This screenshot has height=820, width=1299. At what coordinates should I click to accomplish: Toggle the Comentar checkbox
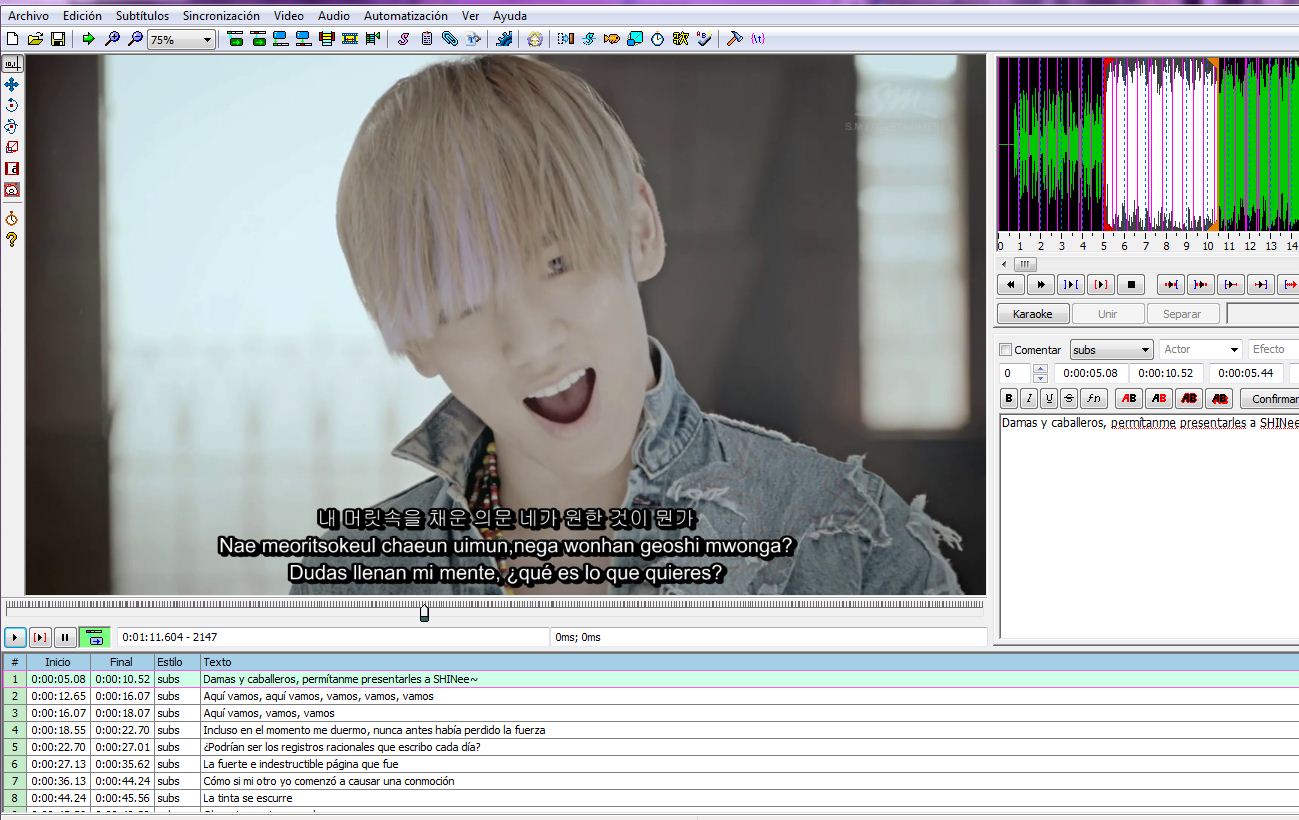1006,350
